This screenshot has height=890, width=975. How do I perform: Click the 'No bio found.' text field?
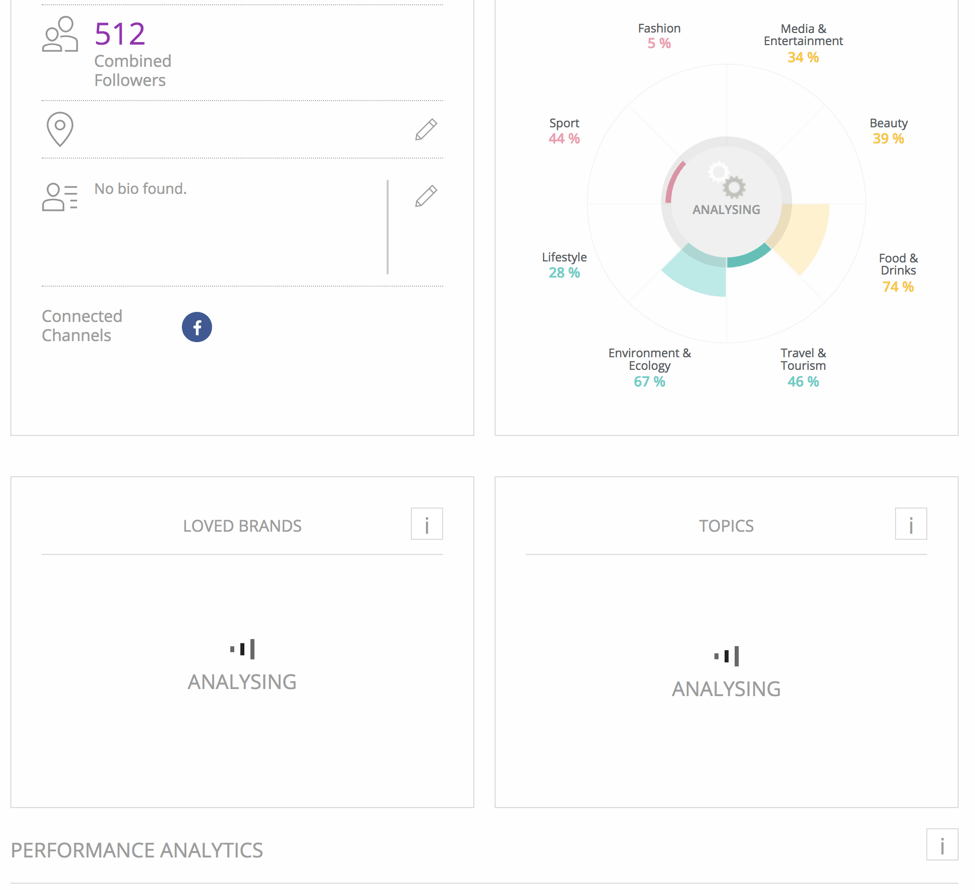(141, 189)
